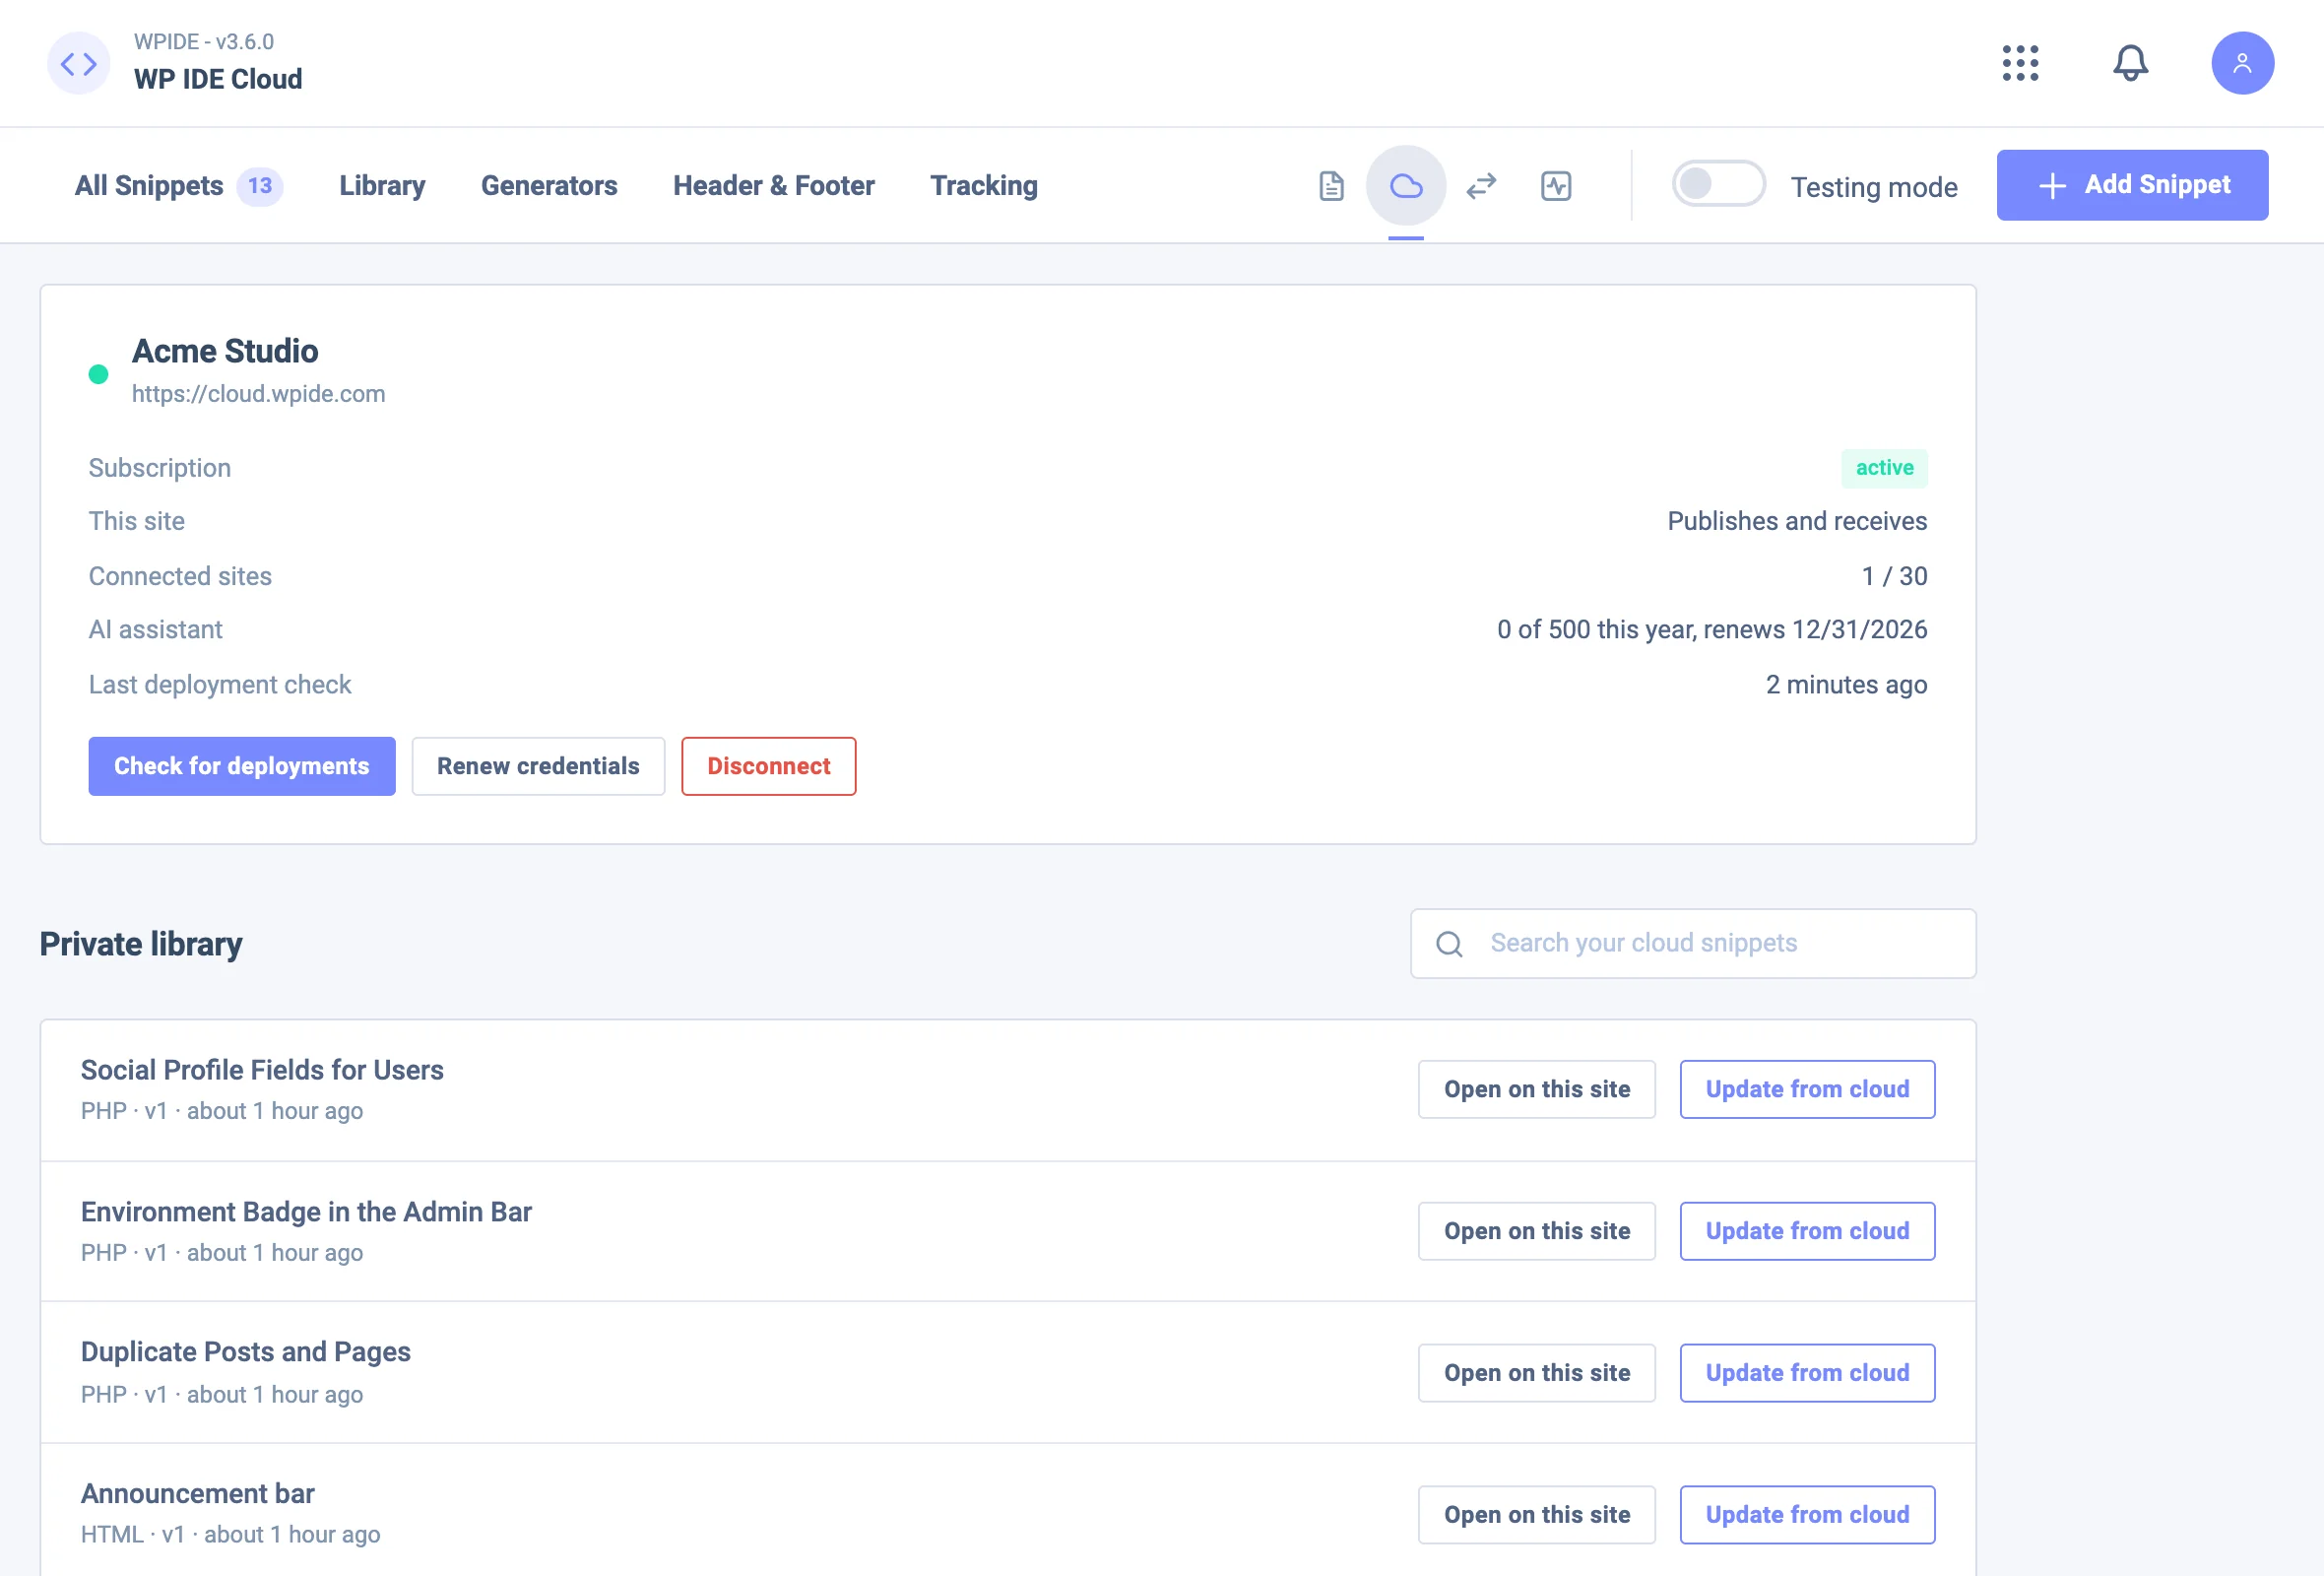The height and width of the screenshot is (1576, 2324).
Task: Open the apps grid menu
Action: (x=2020, y=63)
